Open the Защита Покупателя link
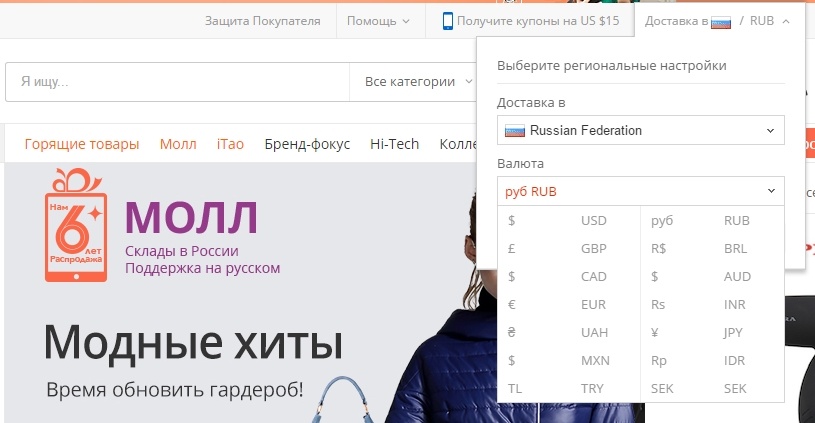 pos(262,21)
